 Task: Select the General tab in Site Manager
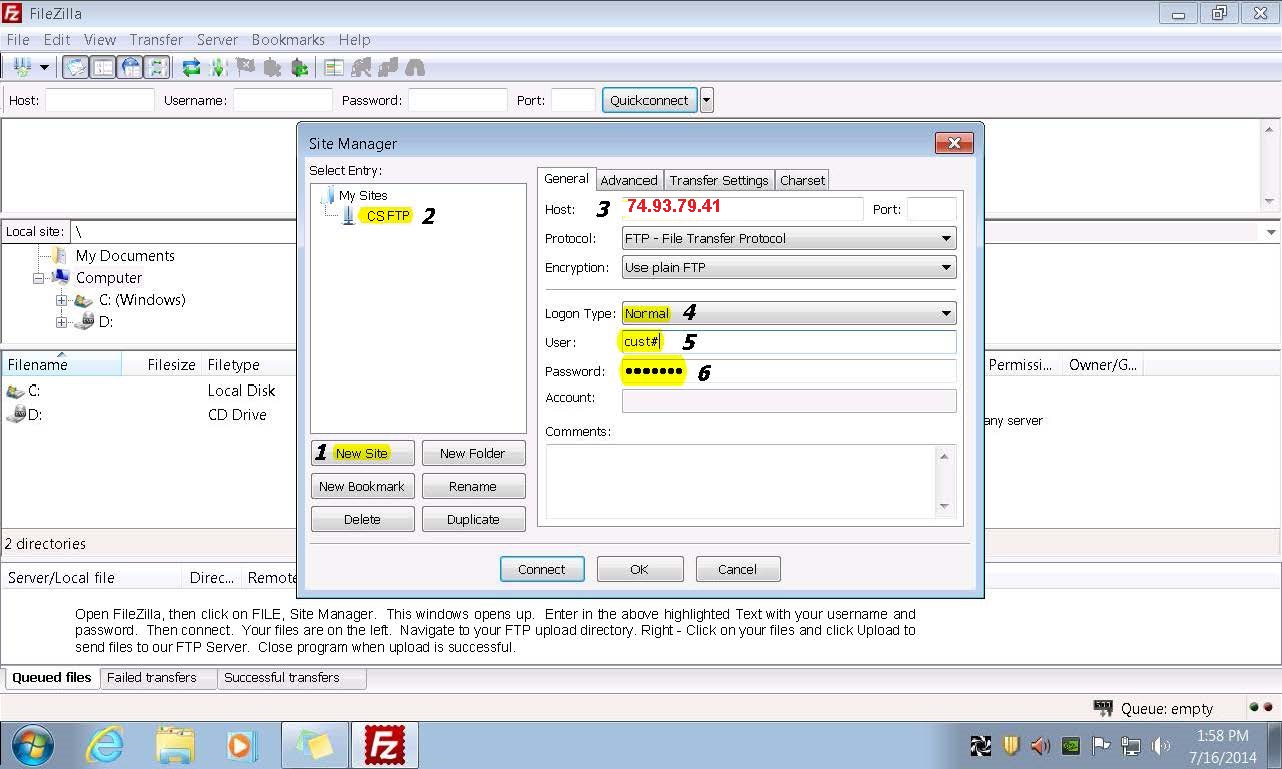pos(566,179)
